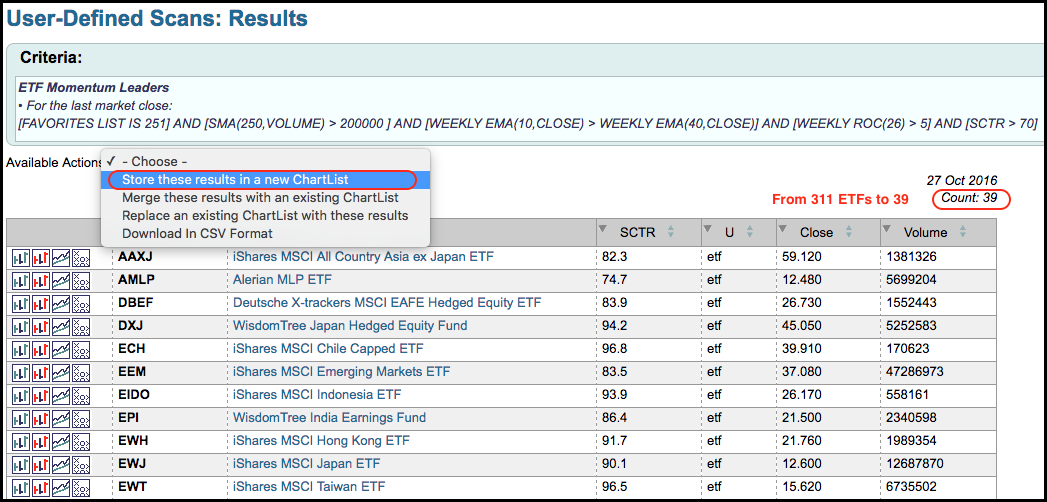
Task: Open iShares MSCI Taiwan ETF link
Action: pyautogui.click(x=308, y=487)
